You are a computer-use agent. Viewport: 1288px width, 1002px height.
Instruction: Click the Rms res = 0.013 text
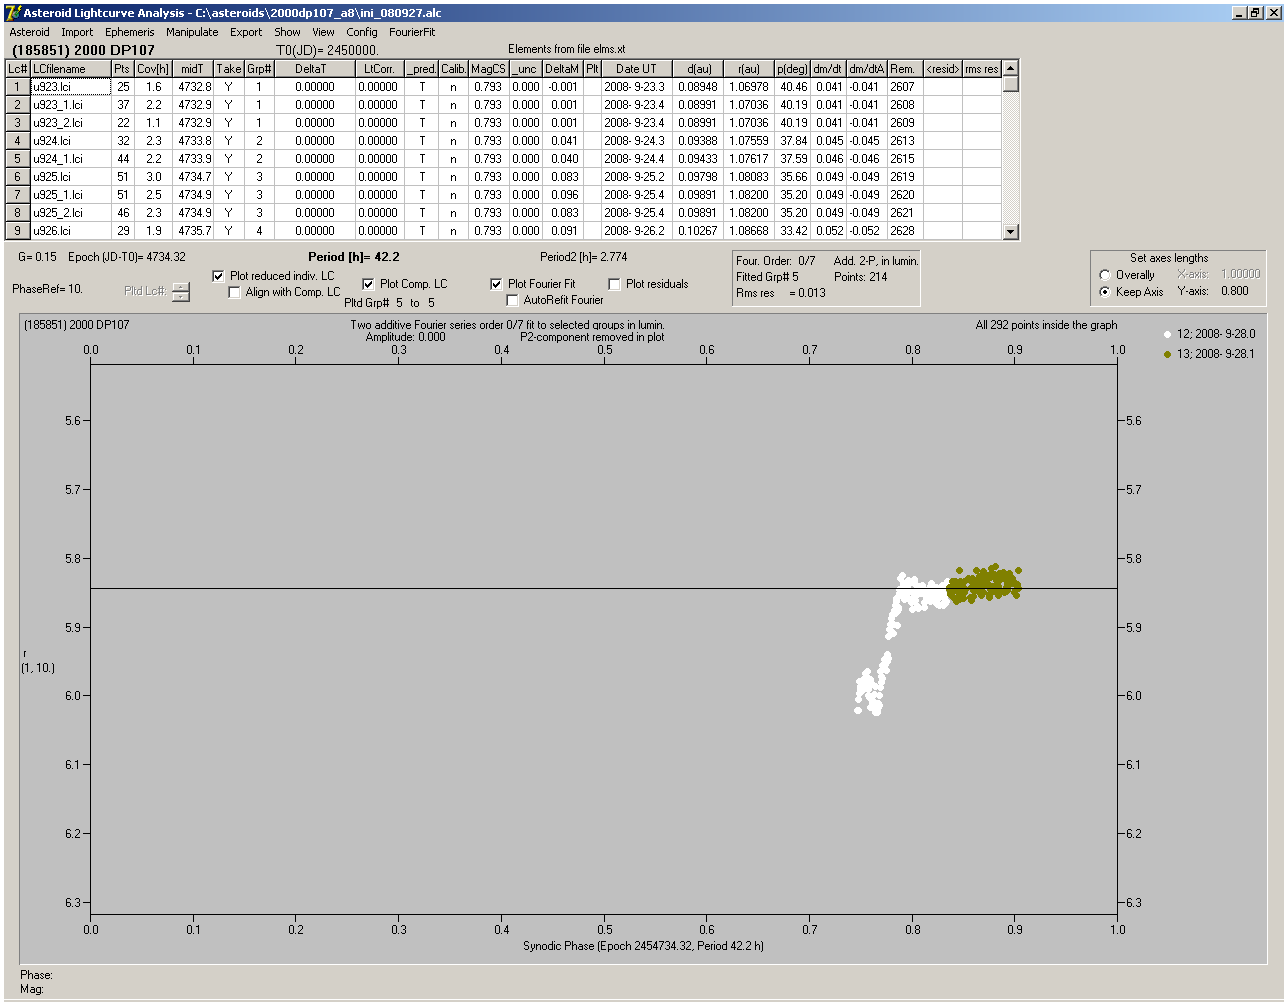781,293
